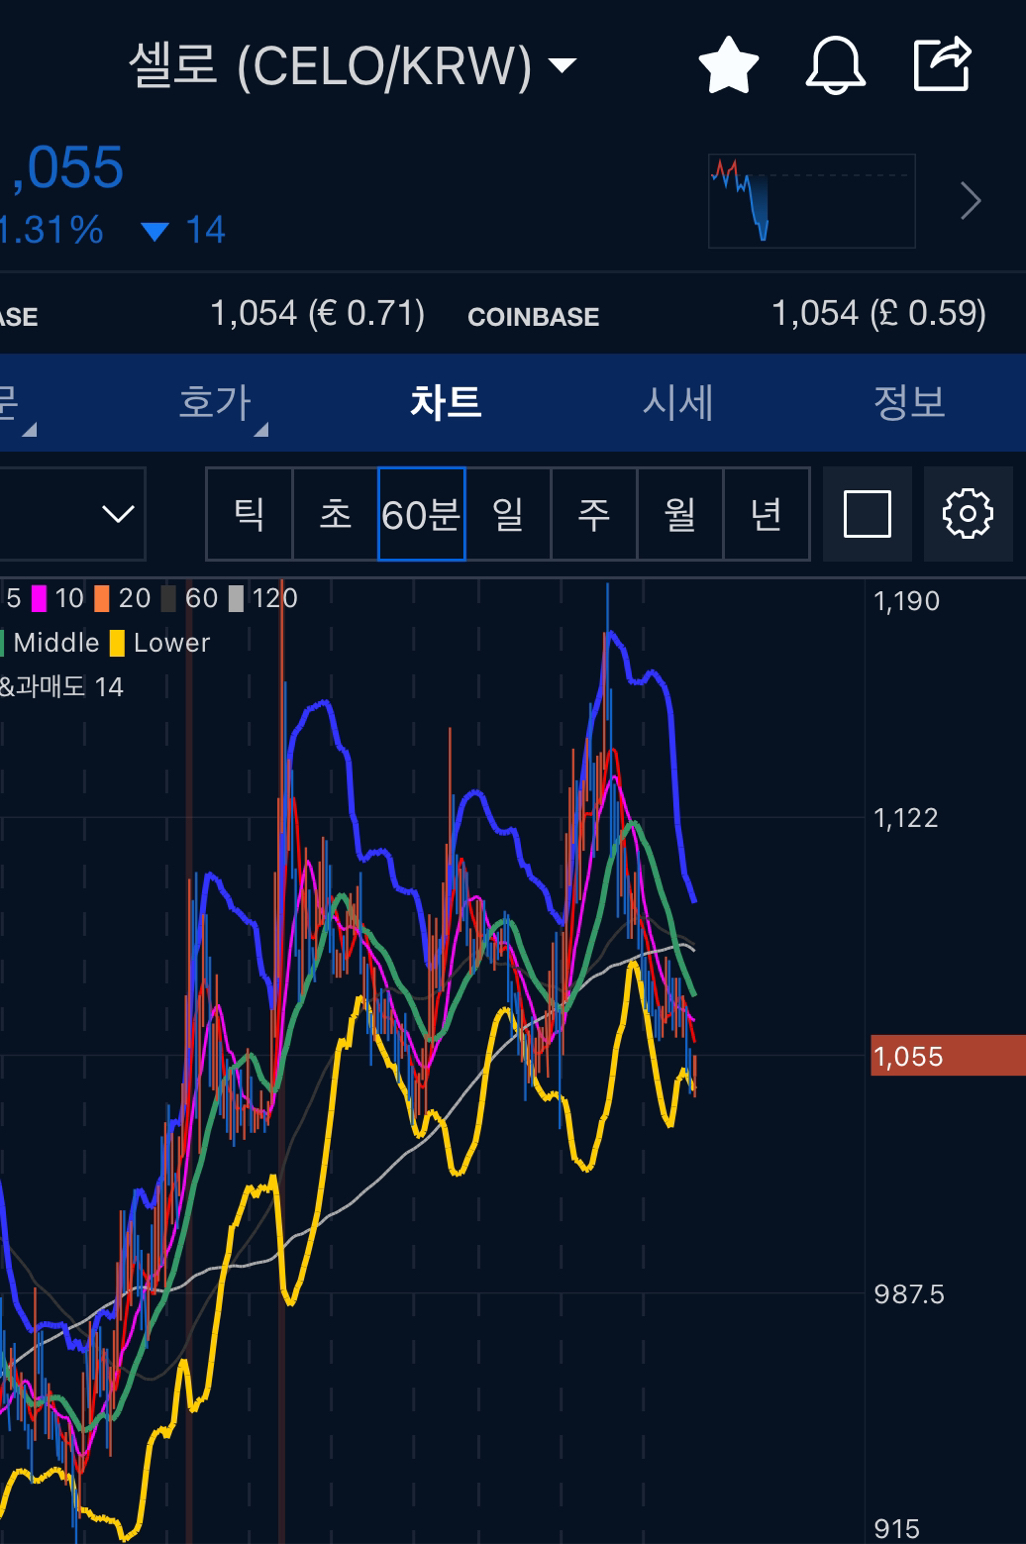Open the 정보 tab
This screenshot has width=1026, height=1544.
tap(908, 403)
